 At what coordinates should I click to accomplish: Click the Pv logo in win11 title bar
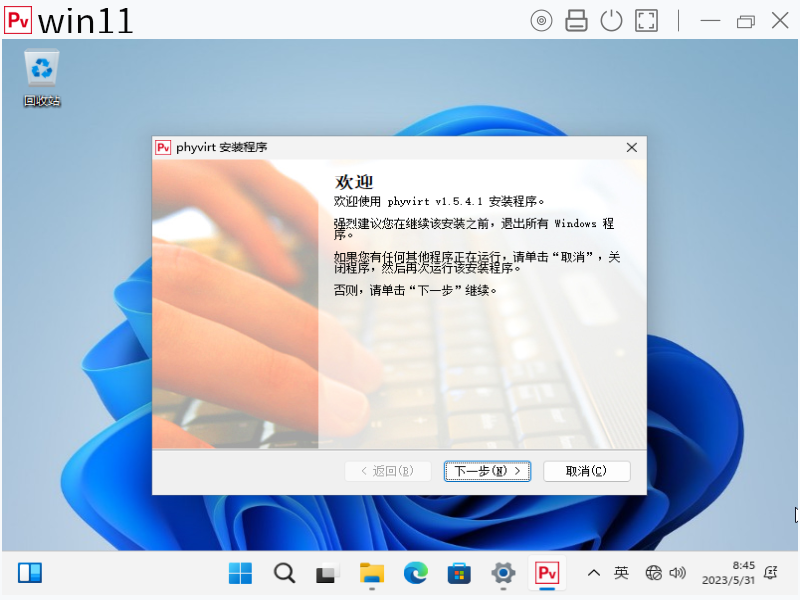[x=18, y=20]
